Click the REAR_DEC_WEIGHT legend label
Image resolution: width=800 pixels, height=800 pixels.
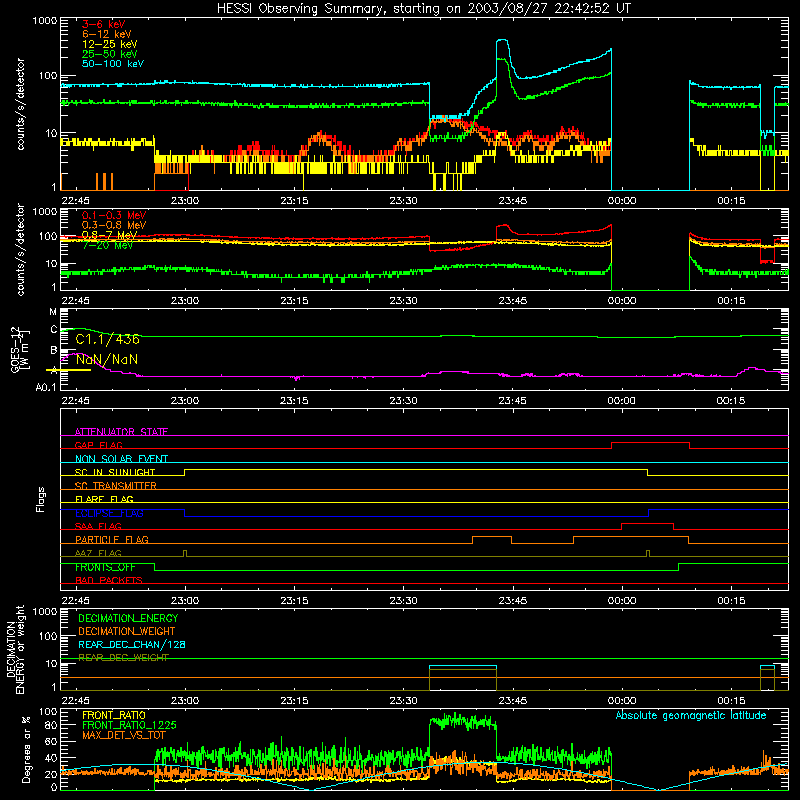pyautogui.click(x=123, y=658)
